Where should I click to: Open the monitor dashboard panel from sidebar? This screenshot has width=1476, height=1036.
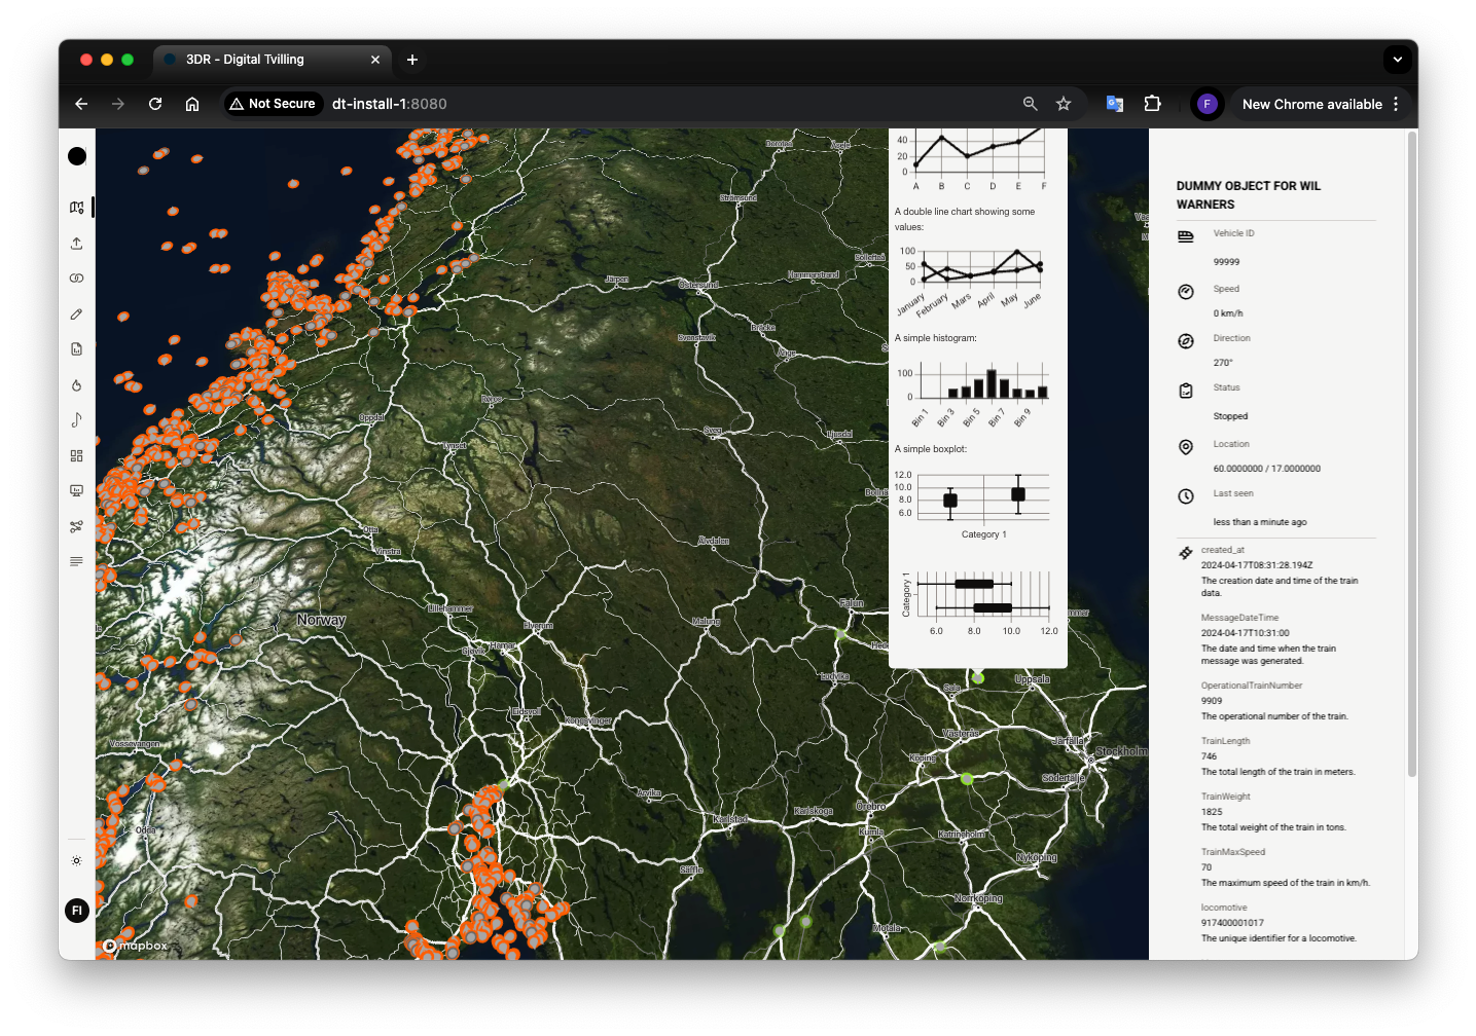click(76, 490)
